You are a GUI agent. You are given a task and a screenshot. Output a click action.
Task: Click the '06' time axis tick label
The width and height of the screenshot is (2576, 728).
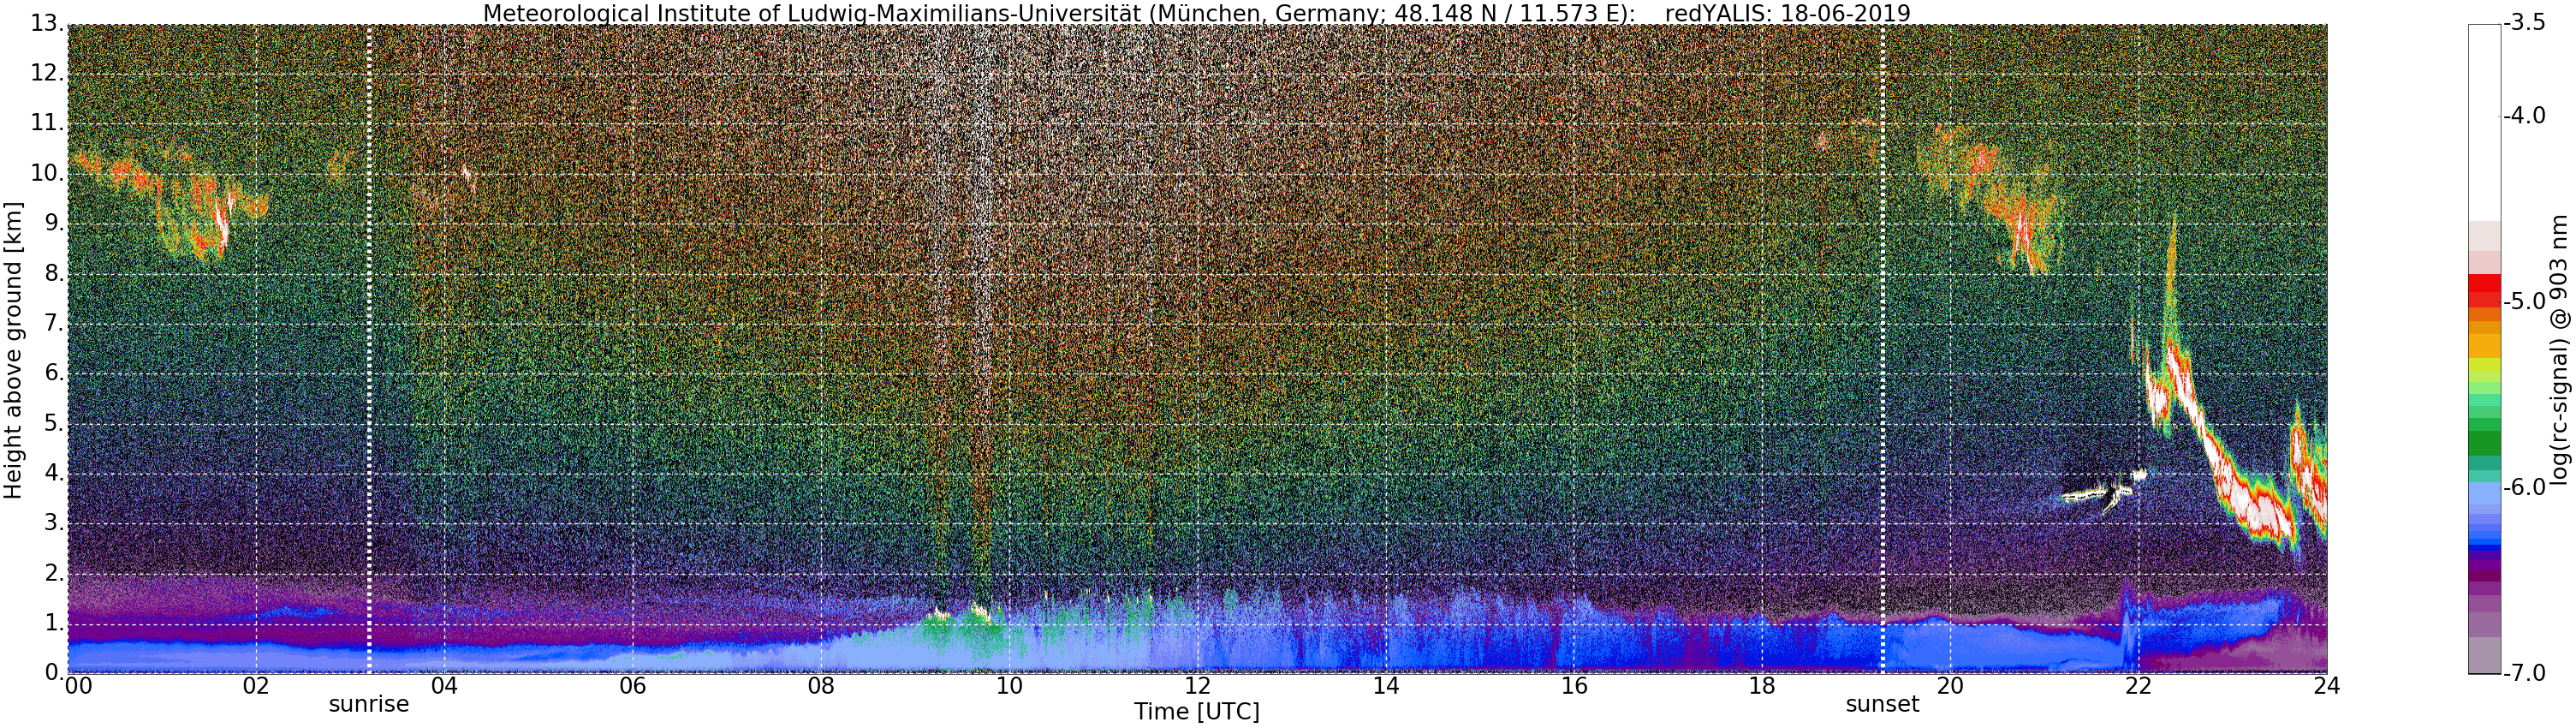[632, 686]
